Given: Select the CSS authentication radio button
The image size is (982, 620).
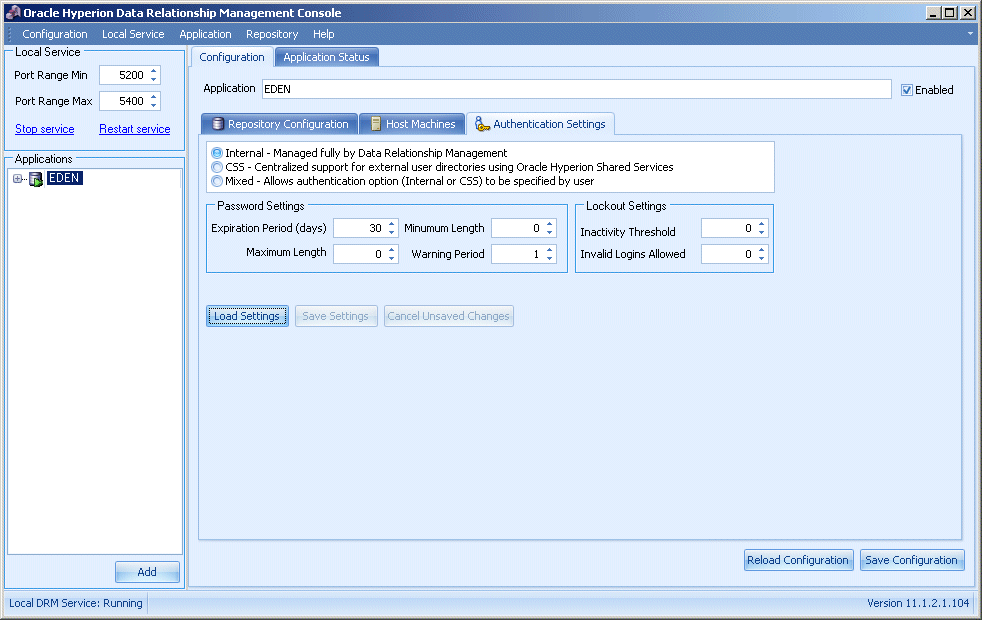Looking at the screenshot, I should tap(217, 167).
